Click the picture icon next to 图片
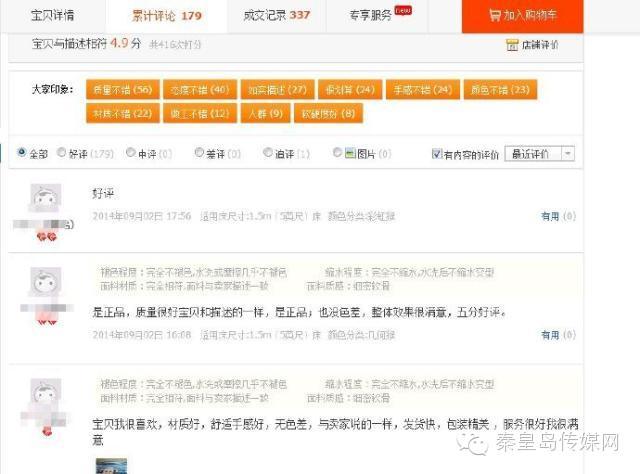The image size is (640, 474). (350, 153)
